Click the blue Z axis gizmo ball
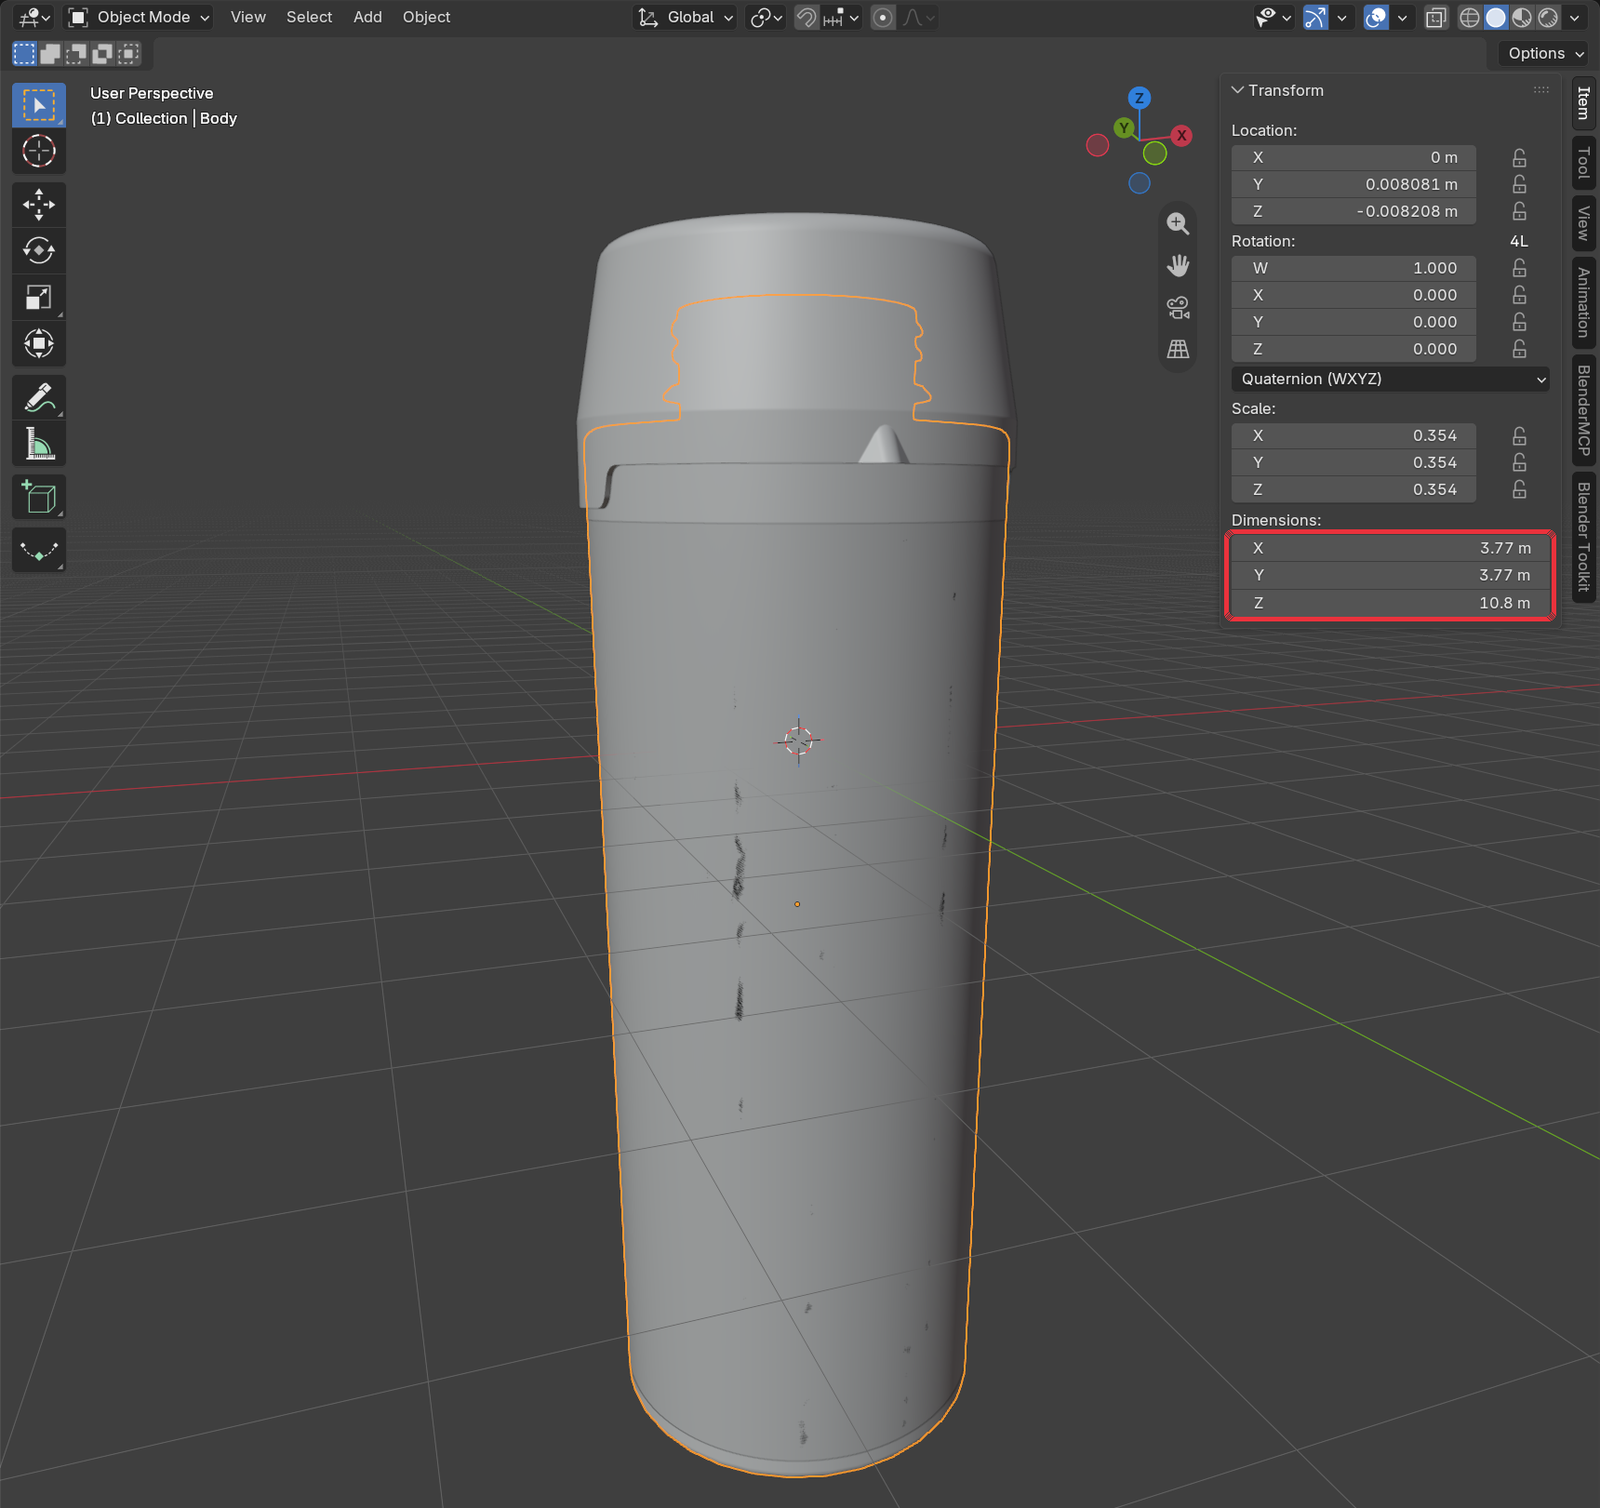The width and height of the screenshot is (1600, 1508). (x=1139, y=98)
